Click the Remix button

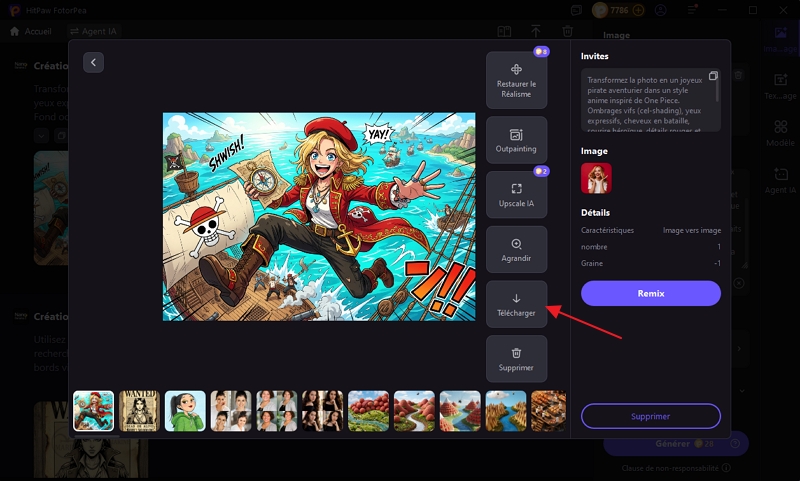click(x=651, y=293)
